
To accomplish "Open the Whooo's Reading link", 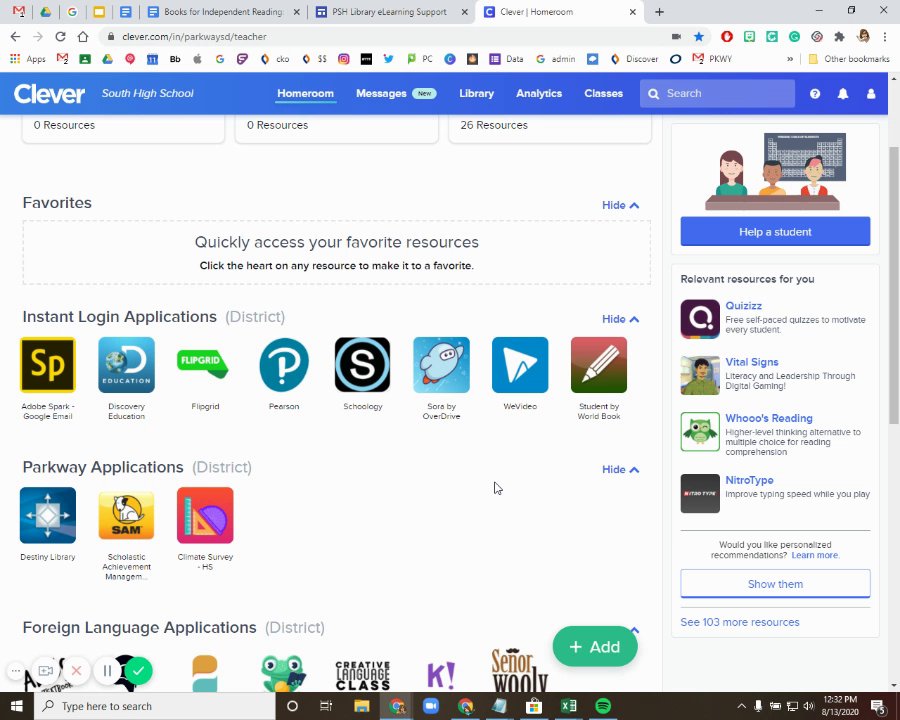I will point(769,418).
